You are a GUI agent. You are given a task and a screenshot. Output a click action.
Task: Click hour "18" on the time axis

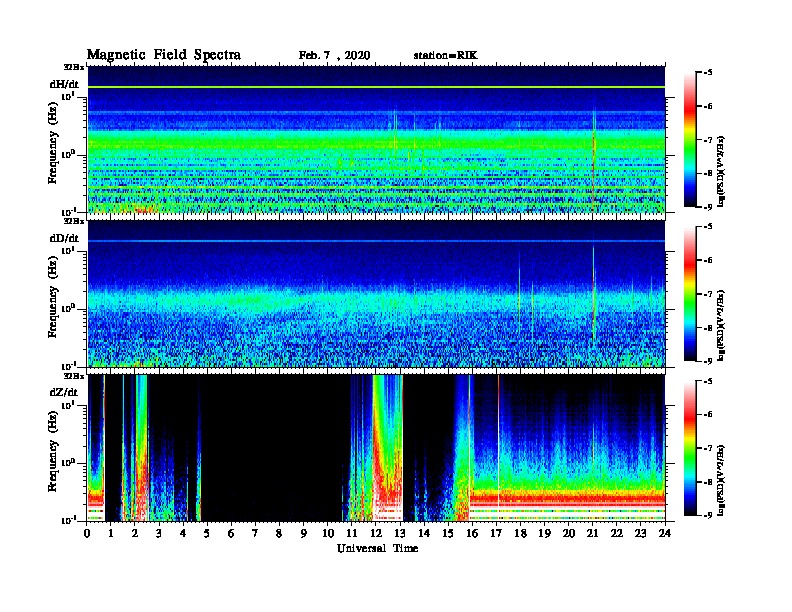point(521,534)
